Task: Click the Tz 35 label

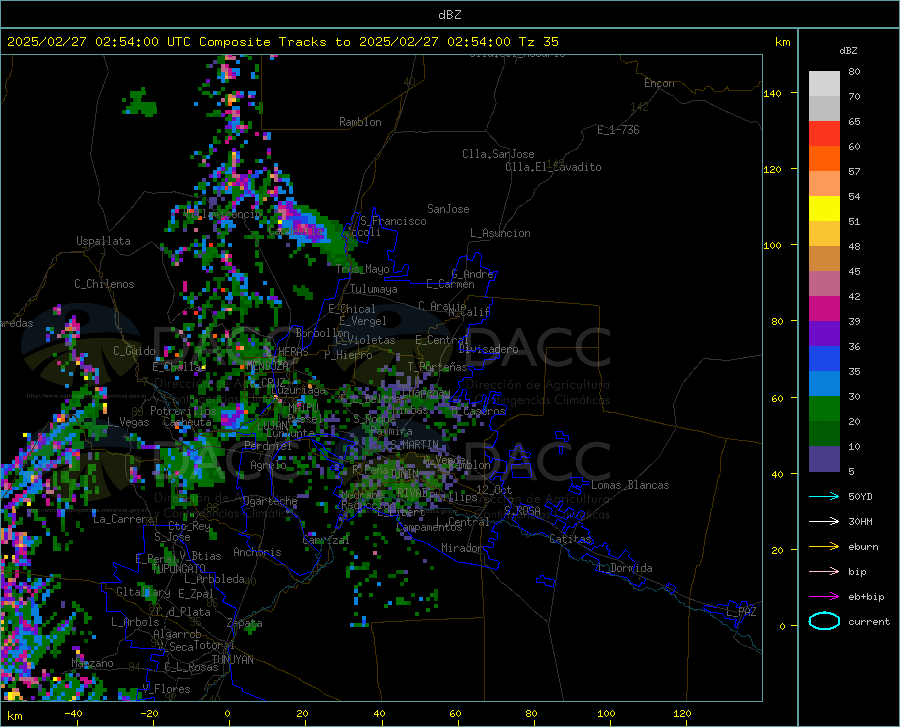Action: [x=538, y=42]
